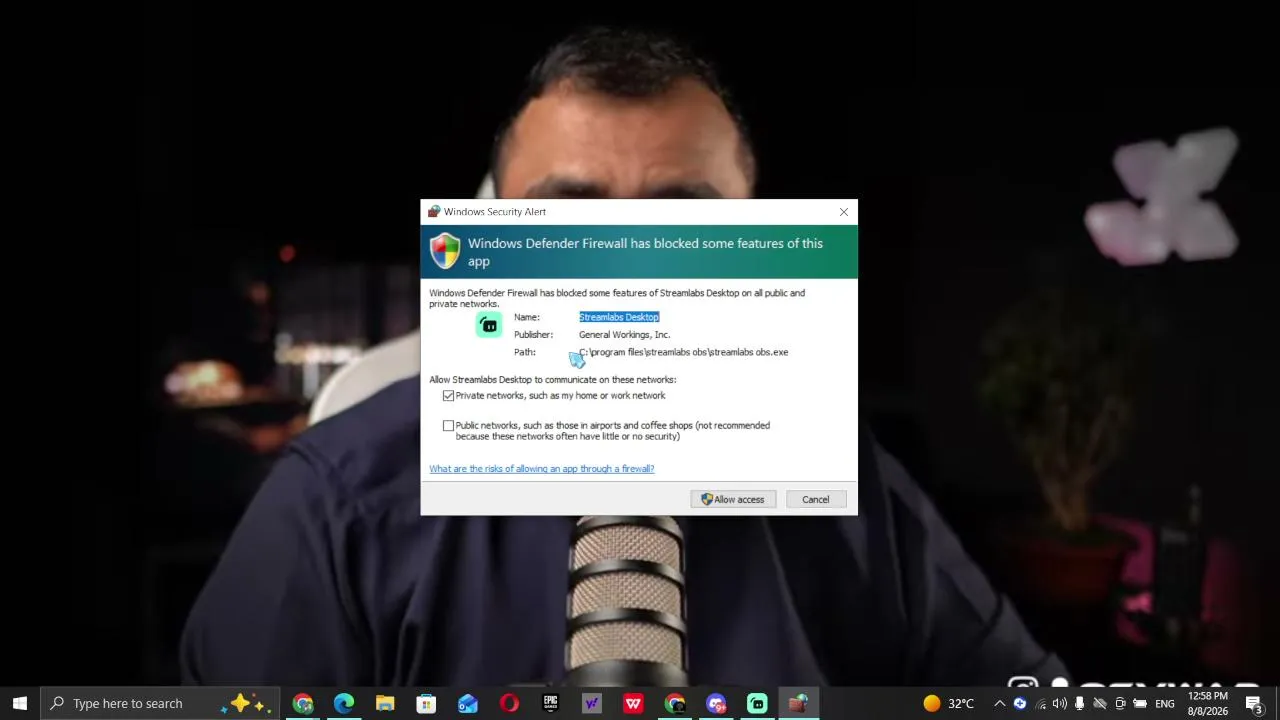The width and height of the screenshot is (1280, 720).
Task: Click the battery status tray icon
Action: coord(1140,703)
